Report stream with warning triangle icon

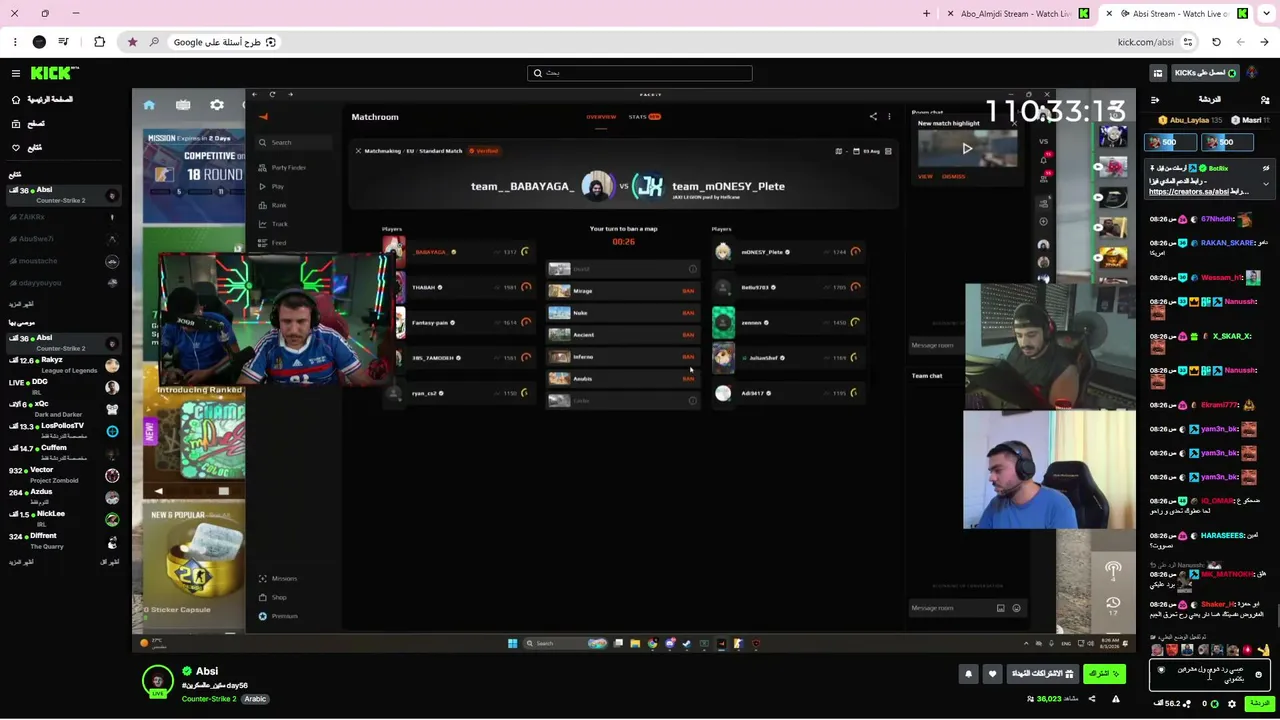tap(1116, 699)
